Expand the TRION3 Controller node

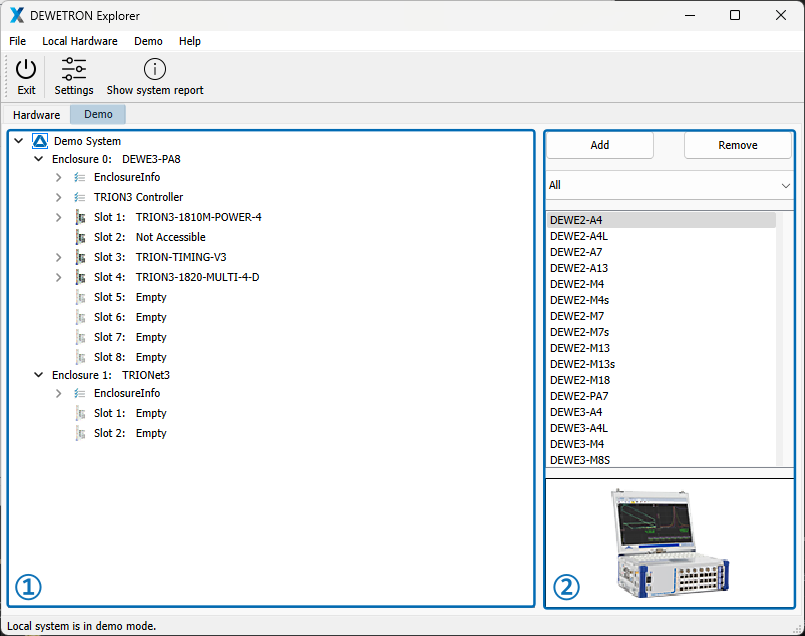point(59,197)
